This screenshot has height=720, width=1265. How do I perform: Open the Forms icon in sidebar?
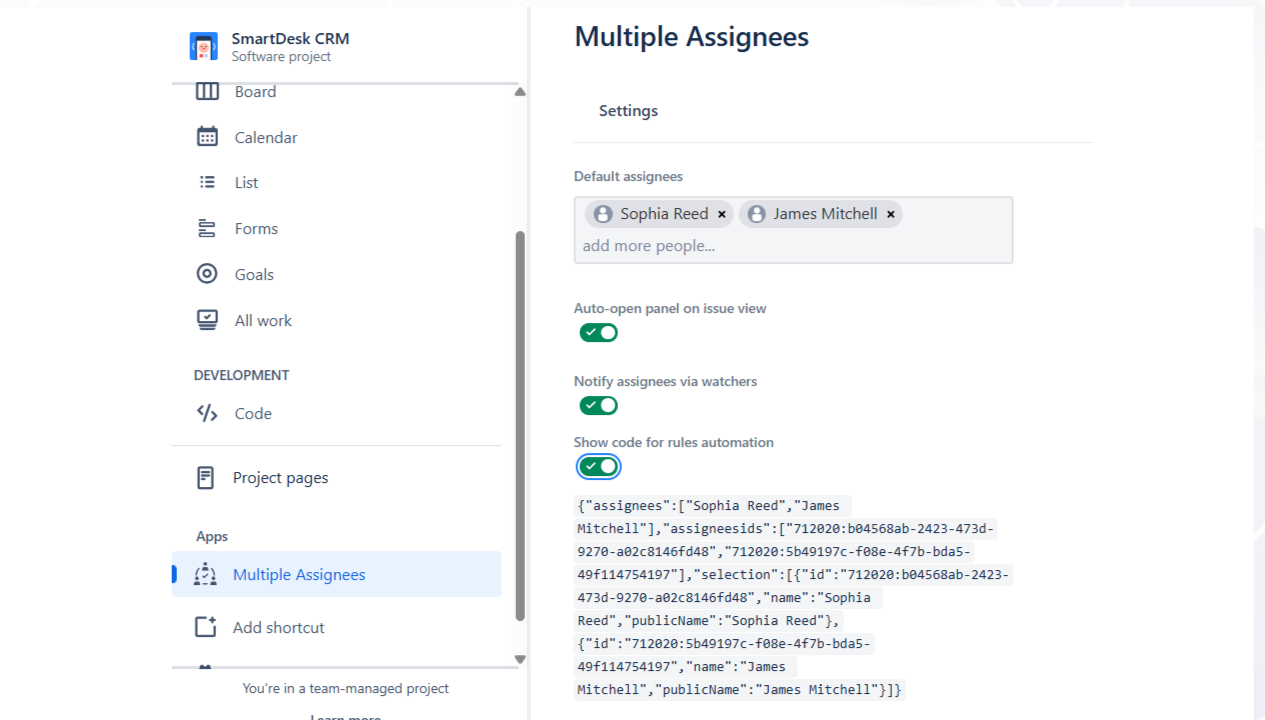(x=207, y=228)
